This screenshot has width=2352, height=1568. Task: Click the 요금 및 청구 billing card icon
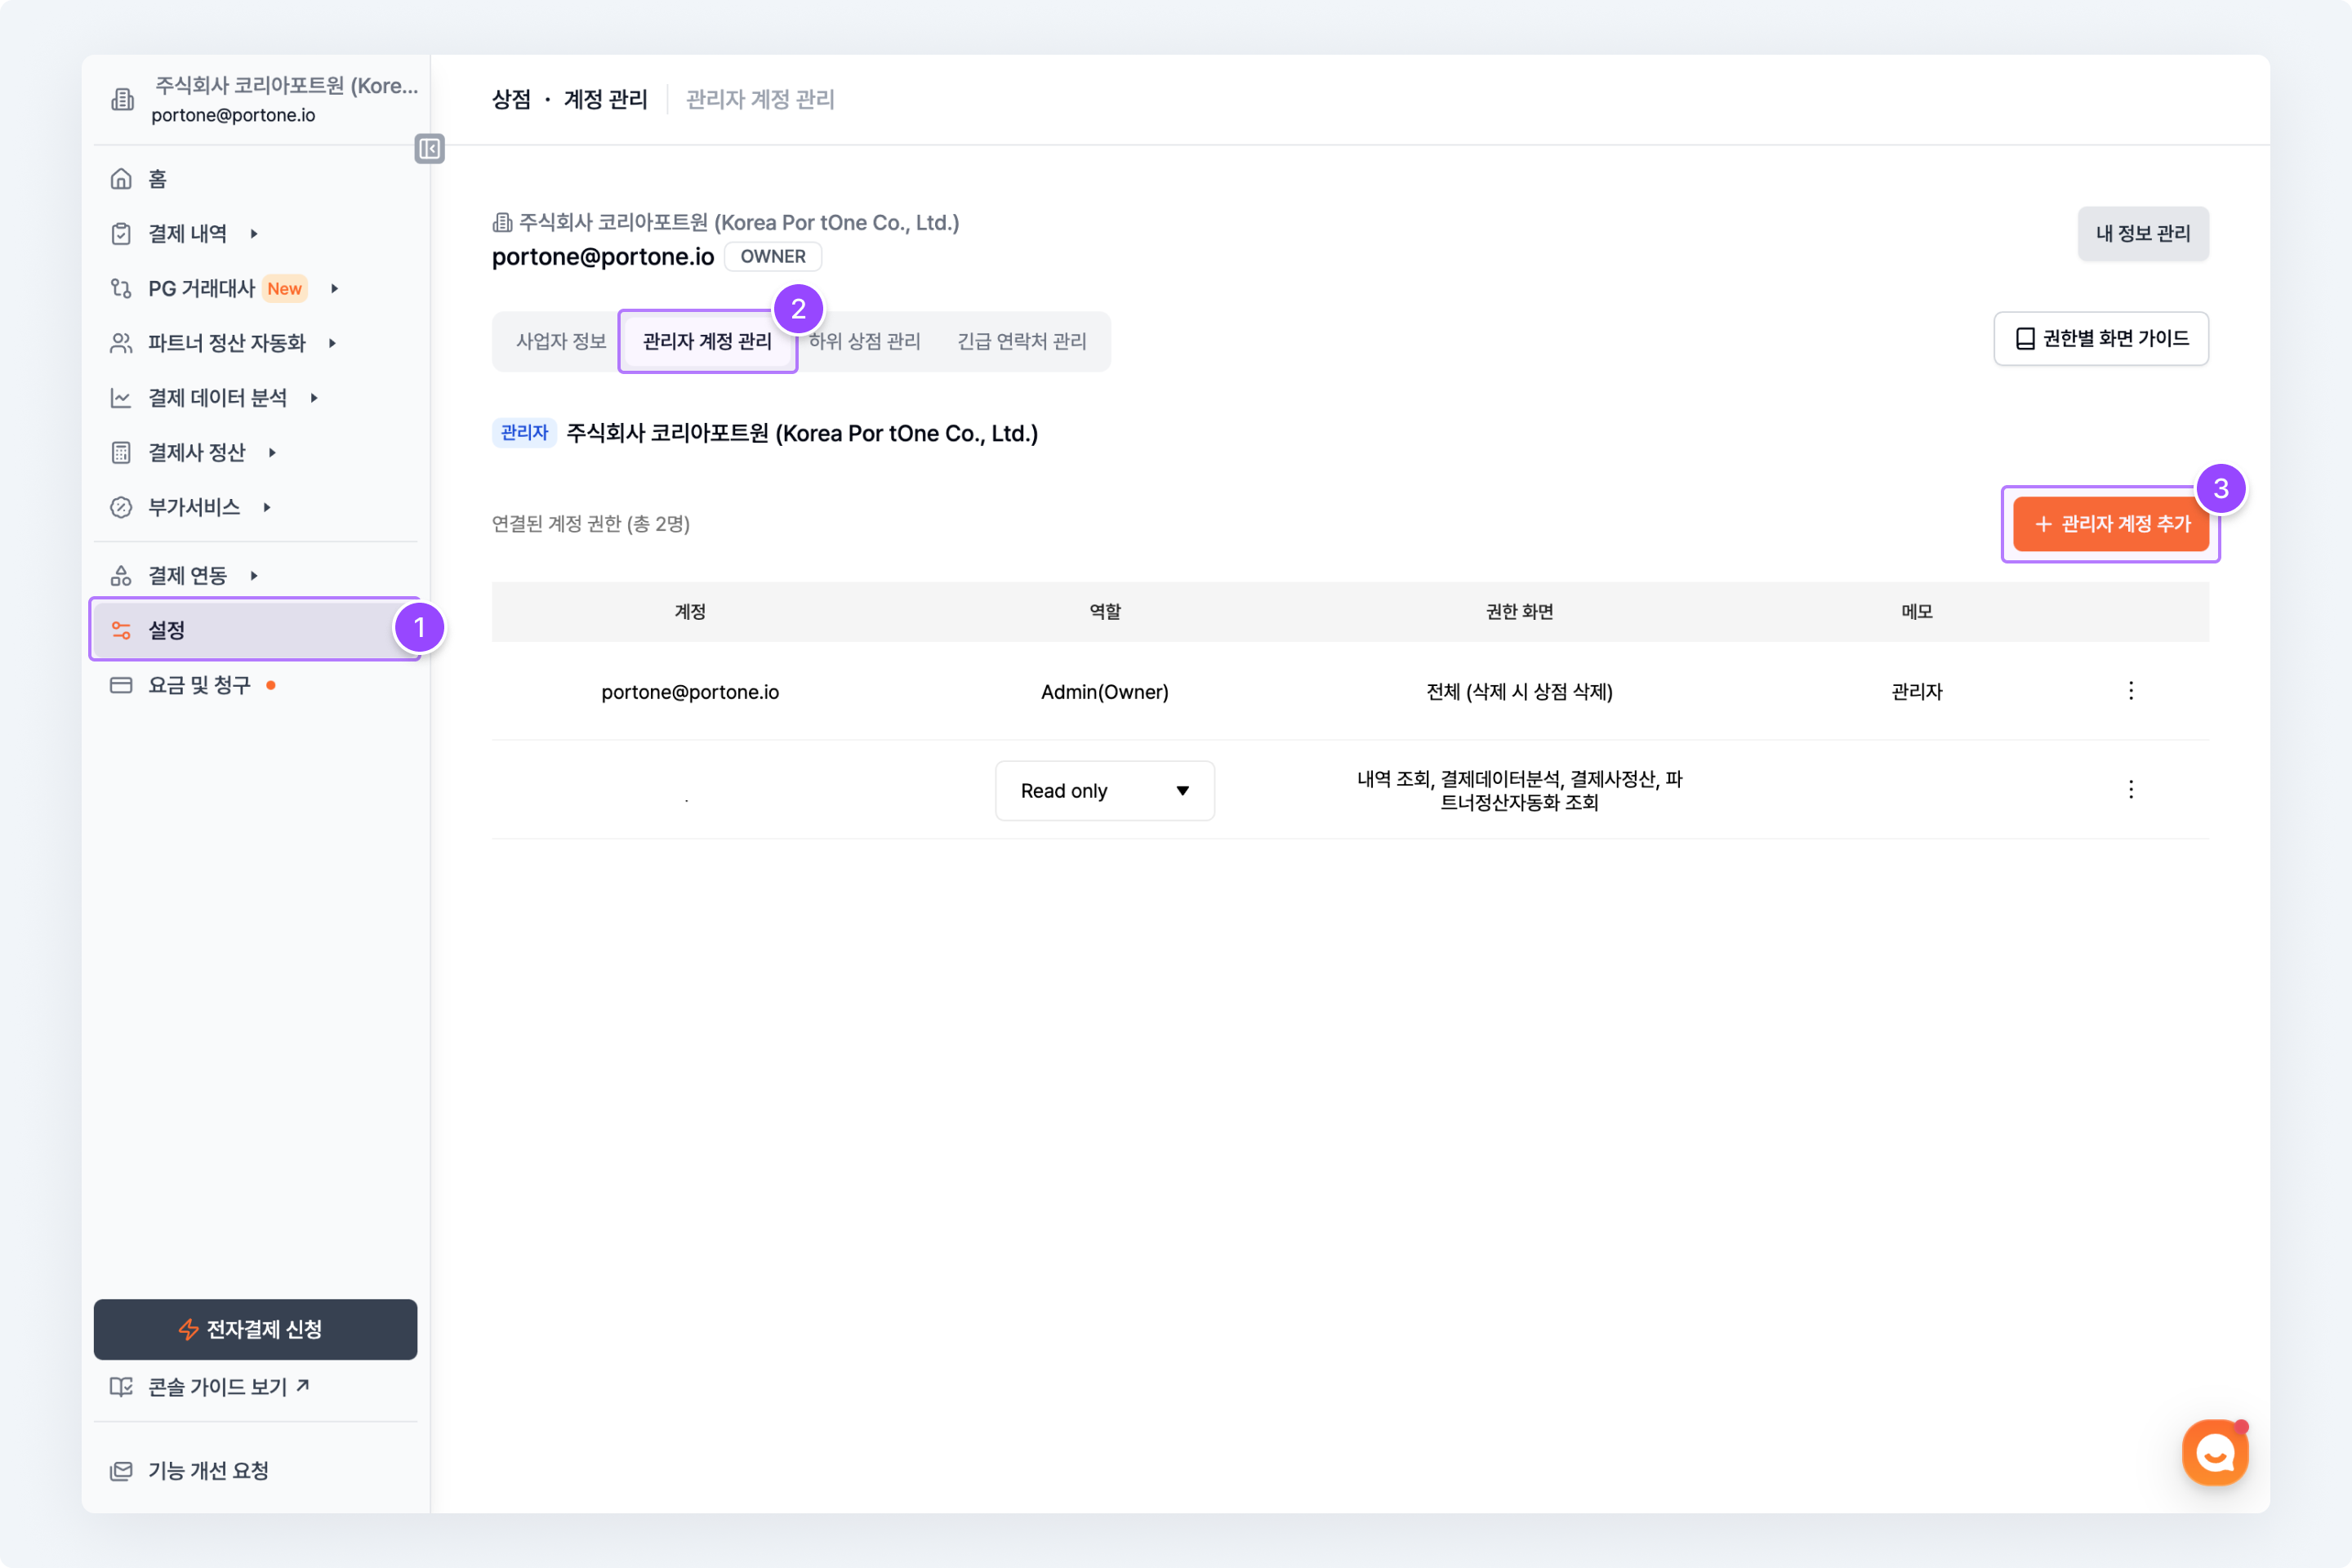click(x=121, y=685)
